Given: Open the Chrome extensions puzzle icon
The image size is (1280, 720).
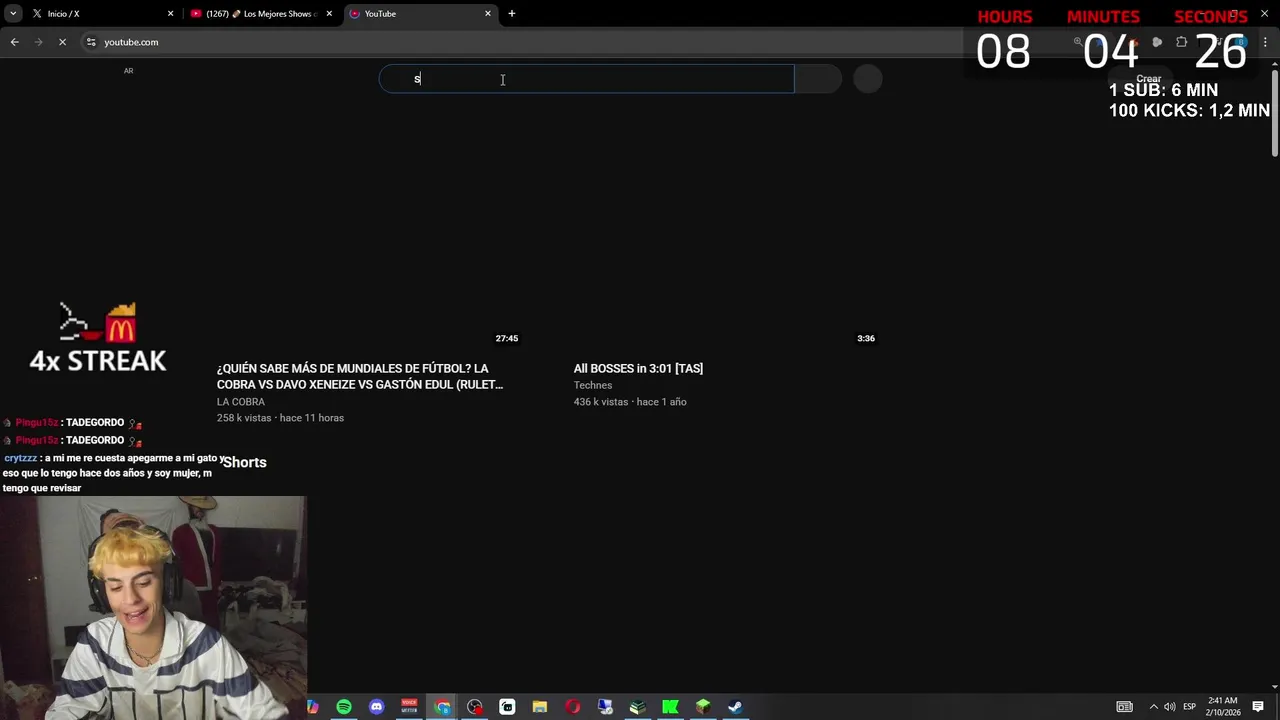Looking at the screenshot, I should click(x=1182, y=42).
